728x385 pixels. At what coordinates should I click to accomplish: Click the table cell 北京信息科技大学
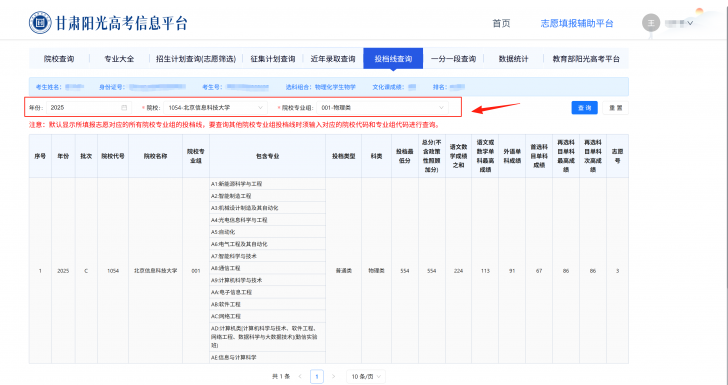pyautogui.click(x=156, y=271)
